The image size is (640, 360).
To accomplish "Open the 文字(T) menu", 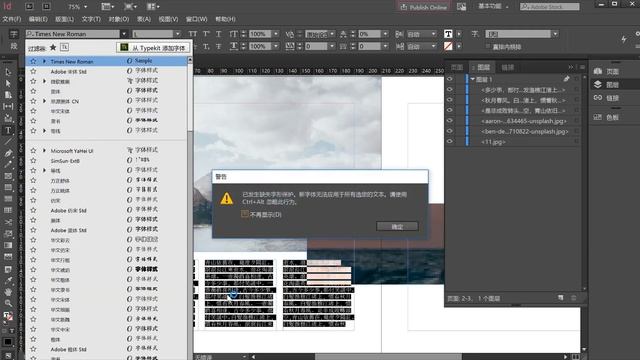I will [x=91, y=19].
